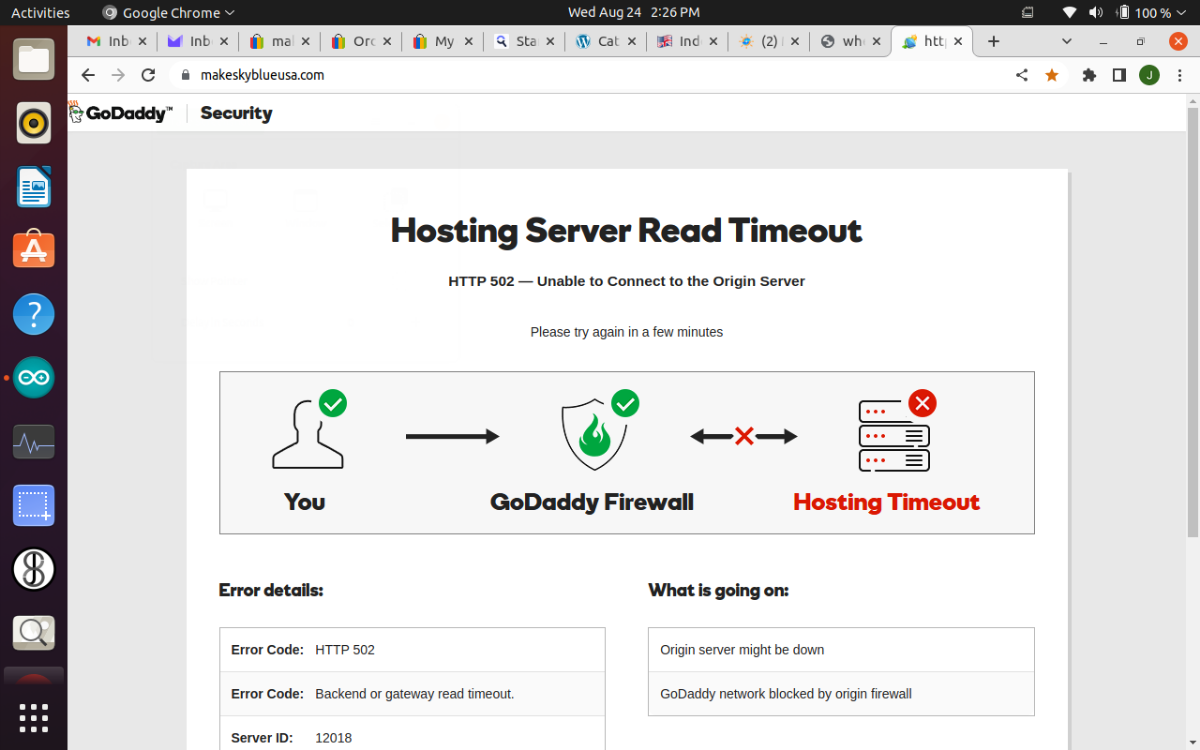1200x750 pixels.
Task: Click the Activities button
Action: click(40, 13)
